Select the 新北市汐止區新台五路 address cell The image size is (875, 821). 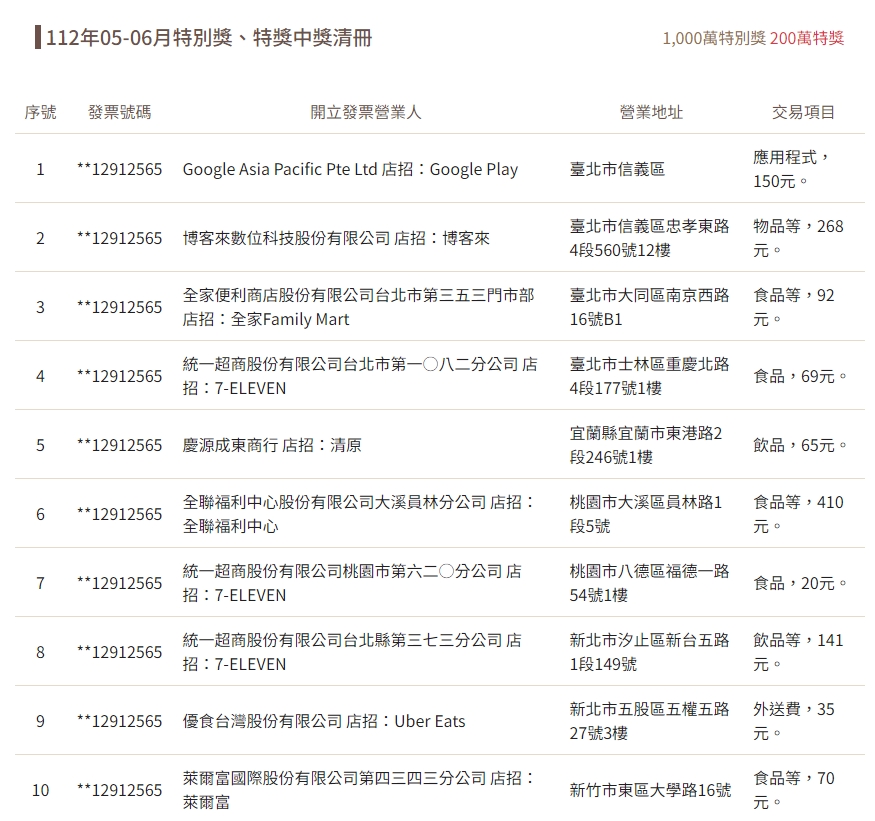(x=649, y=652)
